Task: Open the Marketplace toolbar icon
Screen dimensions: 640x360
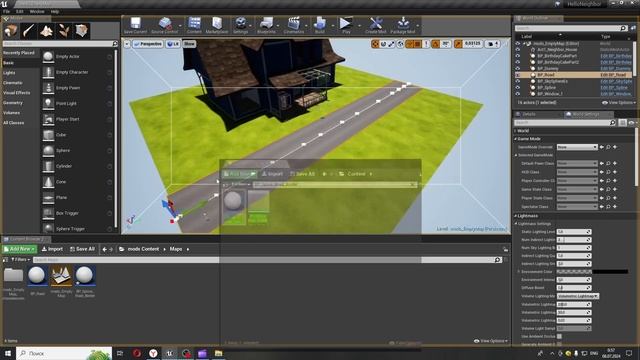Action: [217, 23]
